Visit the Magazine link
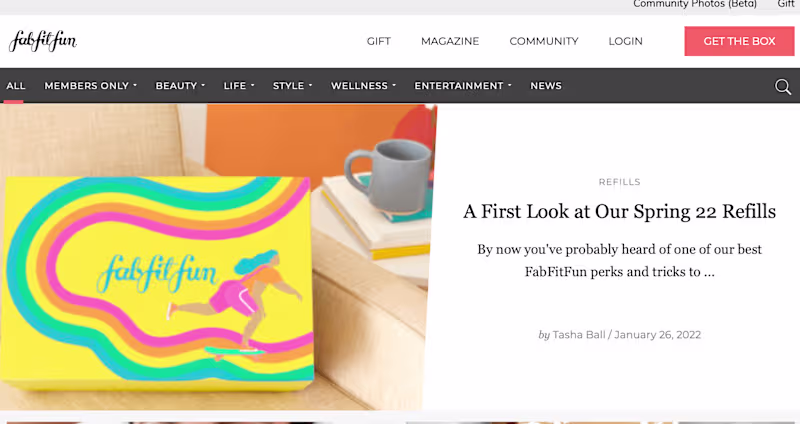Image resolution: width=800 pixels, height=424 pixels. tap(450, 41)
